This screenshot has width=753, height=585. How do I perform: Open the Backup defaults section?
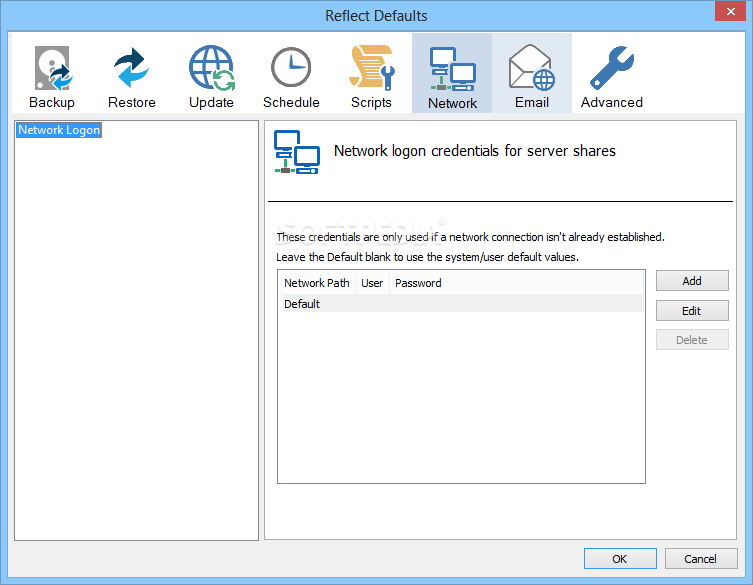[x=52, y=75]
